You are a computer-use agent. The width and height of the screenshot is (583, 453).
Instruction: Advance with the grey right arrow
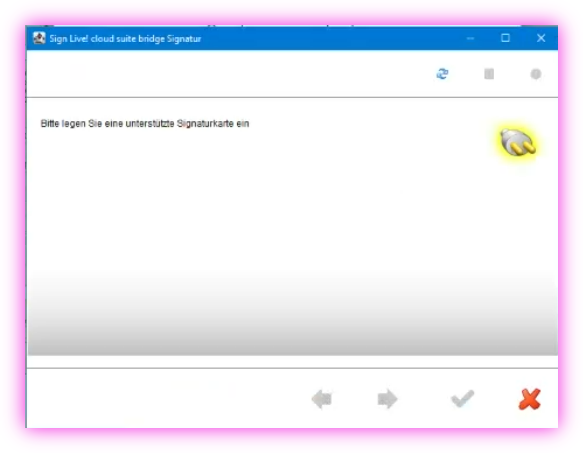[x=387, y=399]
